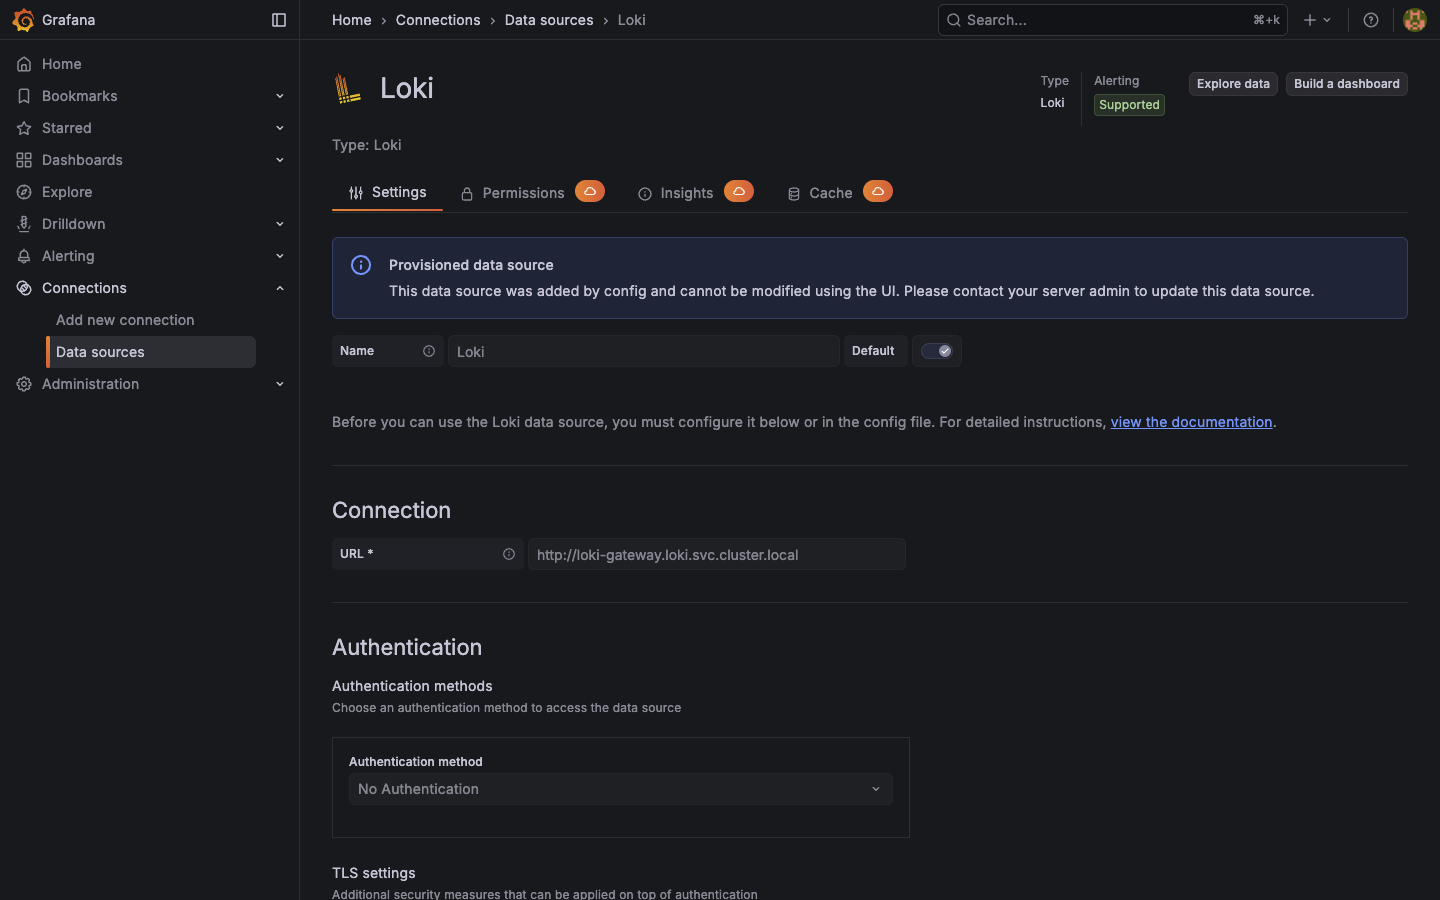
Task: Expand the Drilldown section chevron
Action: point(280,224)
